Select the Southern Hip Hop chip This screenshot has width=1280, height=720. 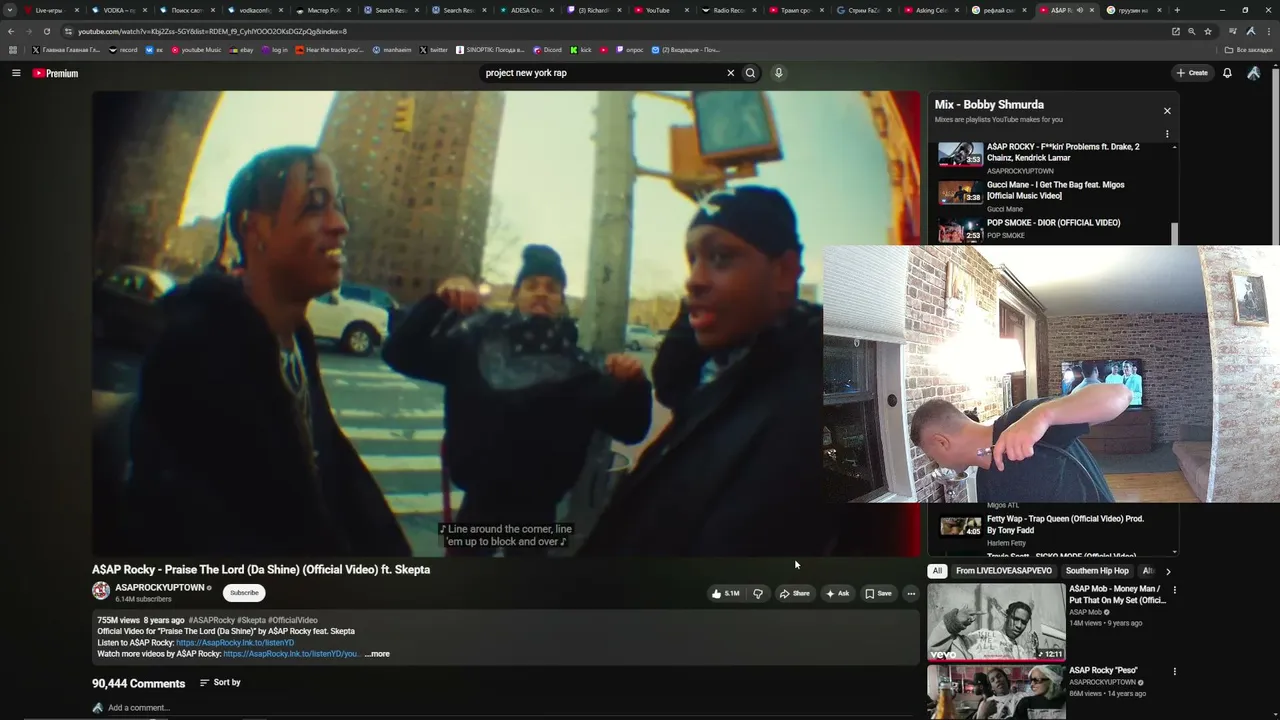click(x=1097, y=571)
